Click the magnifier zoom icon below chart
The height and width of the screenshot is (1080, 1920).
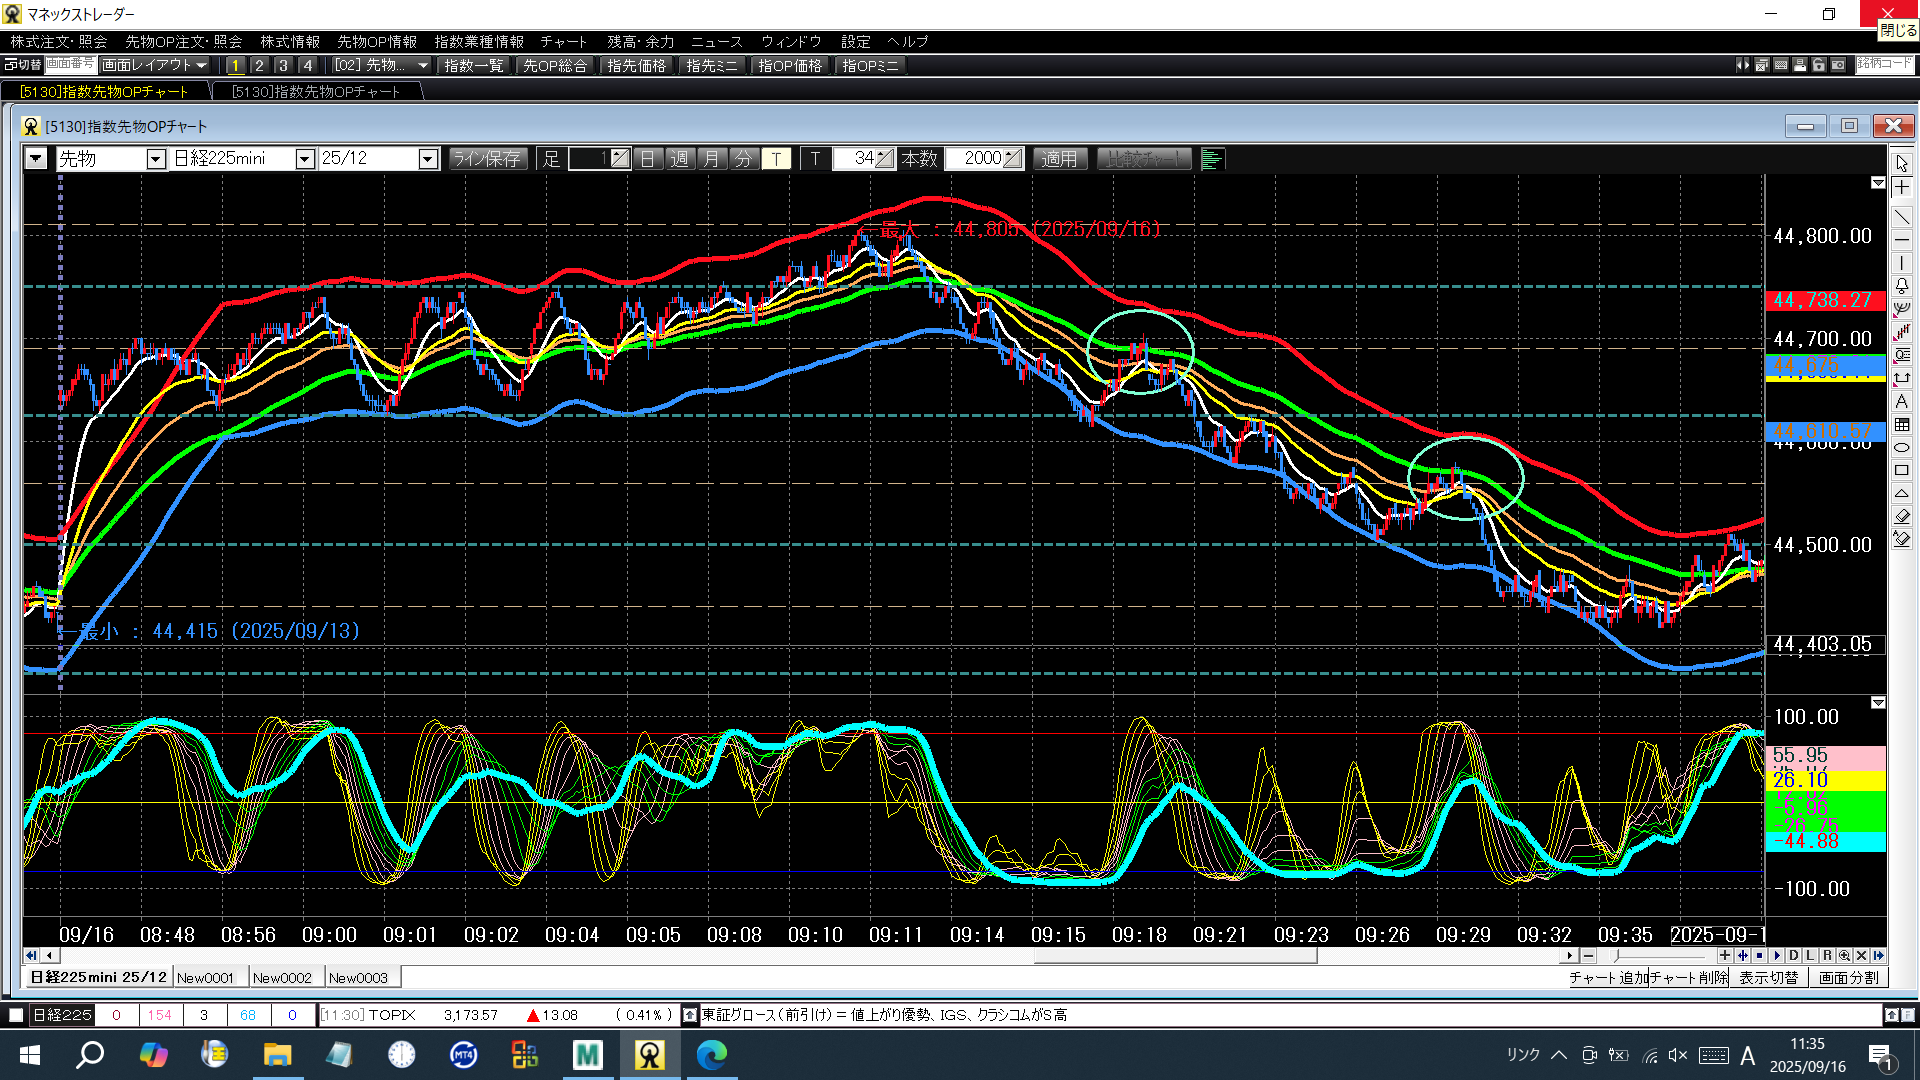[x=1844, y=955]
